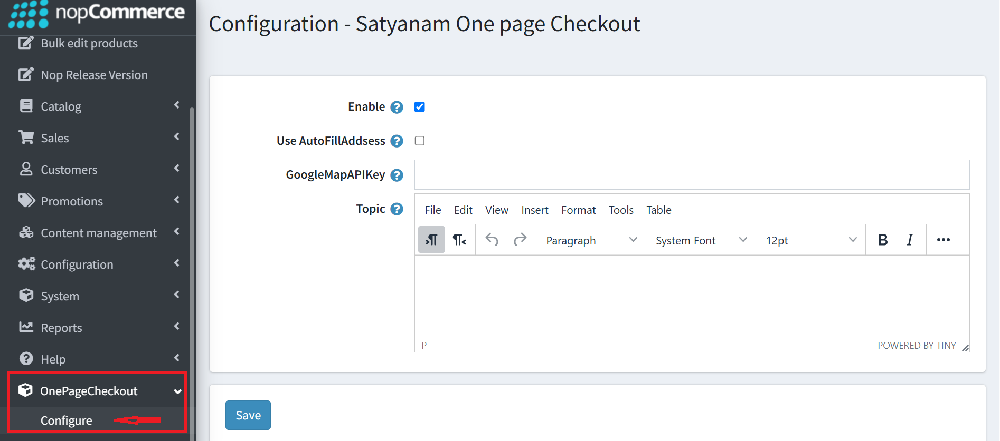
Task: Expand the System menu chevron
Action: pyautogui.click(x=177, y=295)
